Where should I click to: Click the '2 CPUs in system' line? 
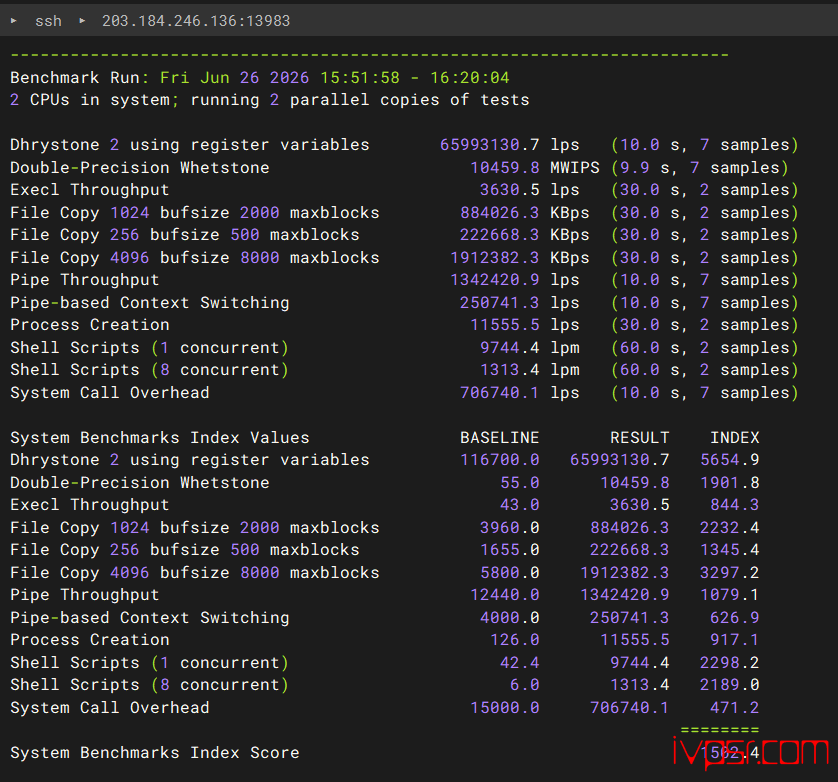pyautogui.click(x=269, y=100)
